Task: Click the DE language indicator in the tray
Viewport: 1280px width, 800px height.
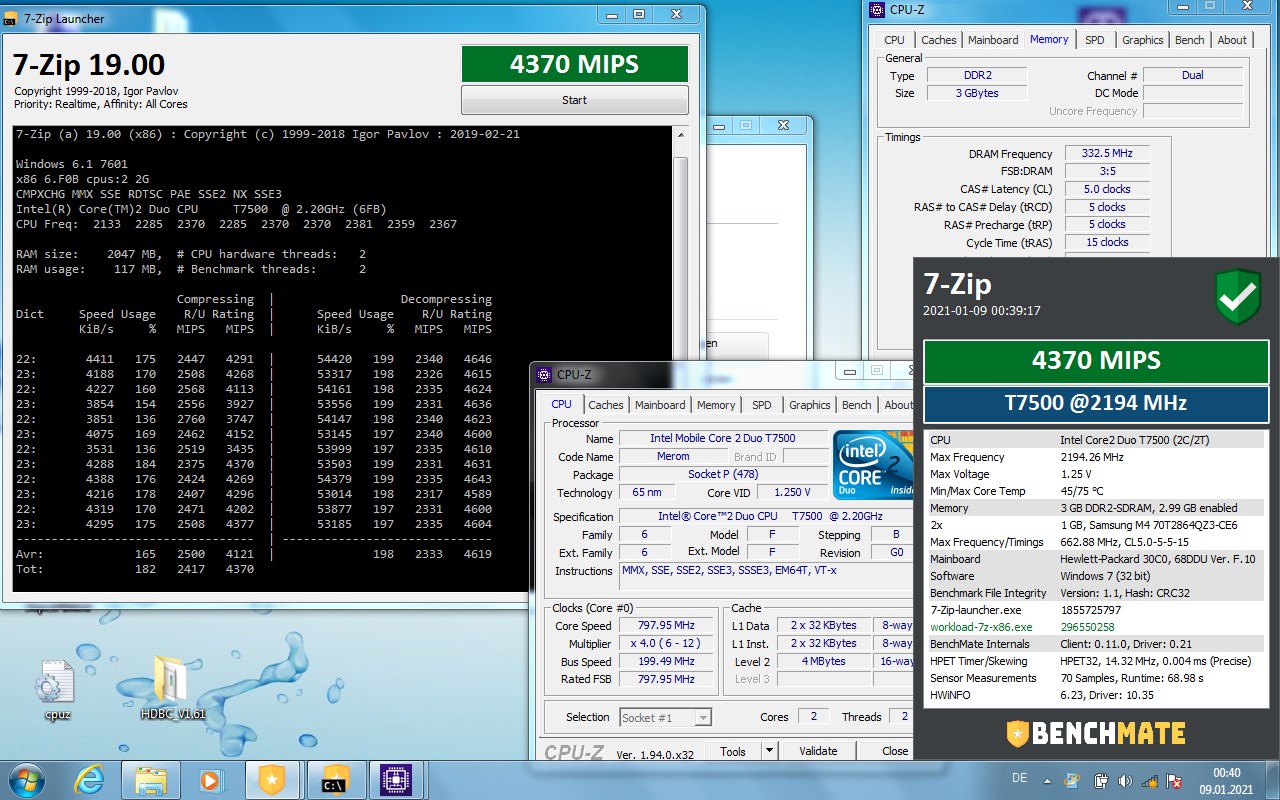Action: click(1020, 778)
